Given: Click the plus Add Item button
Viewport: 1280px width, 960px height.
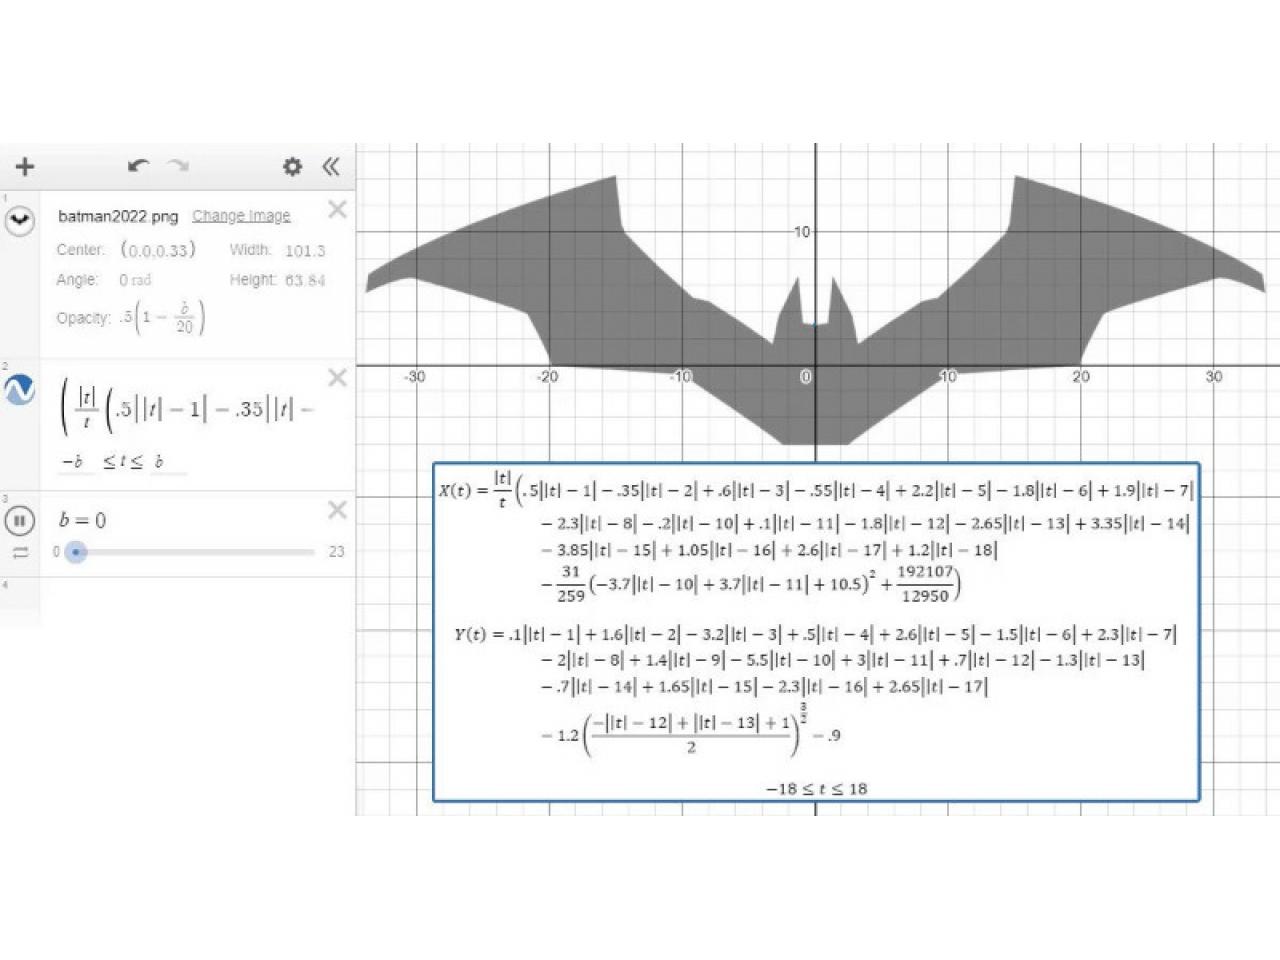Looking at the screenshot, I should click(x=24, y=166).
